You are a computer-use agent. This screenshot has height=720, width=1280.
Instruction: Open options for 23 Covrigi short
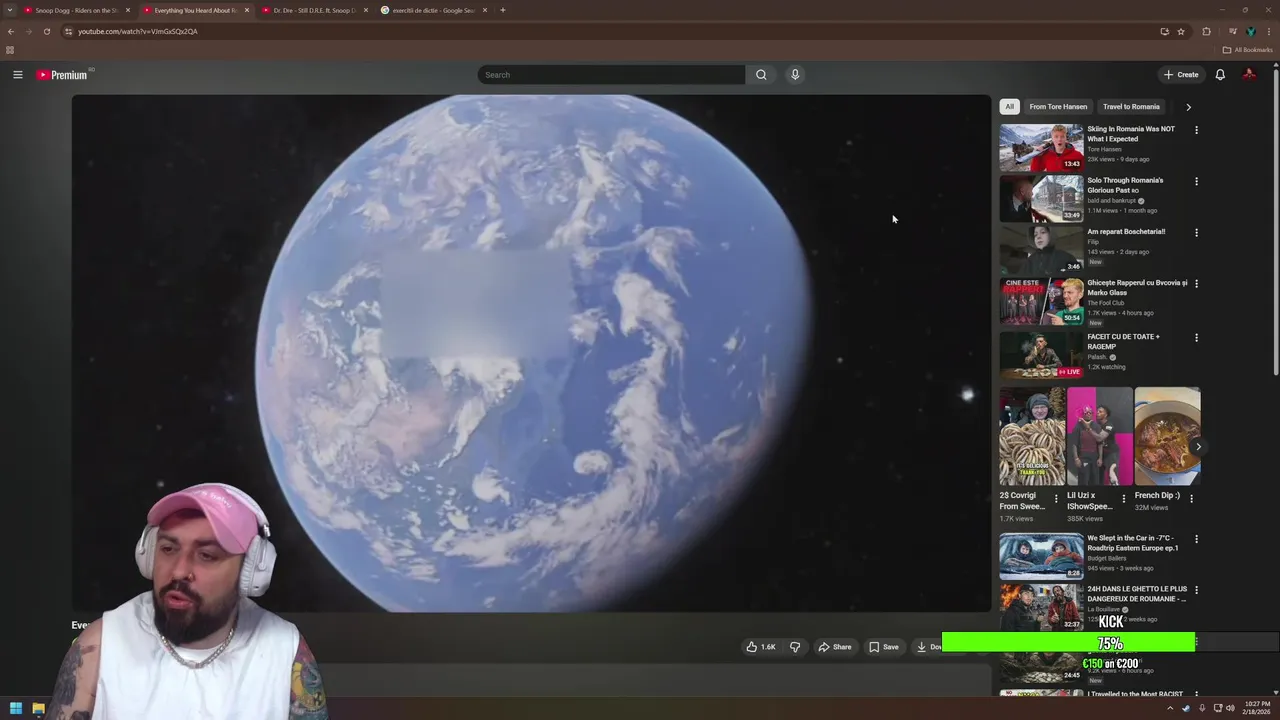tap(1056, 498)
